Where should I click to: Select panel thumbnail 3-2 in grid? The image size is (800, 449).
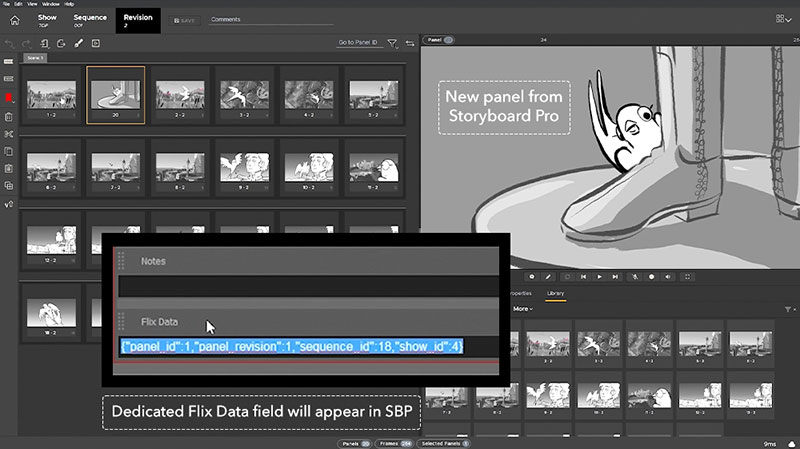pos(244,95)
